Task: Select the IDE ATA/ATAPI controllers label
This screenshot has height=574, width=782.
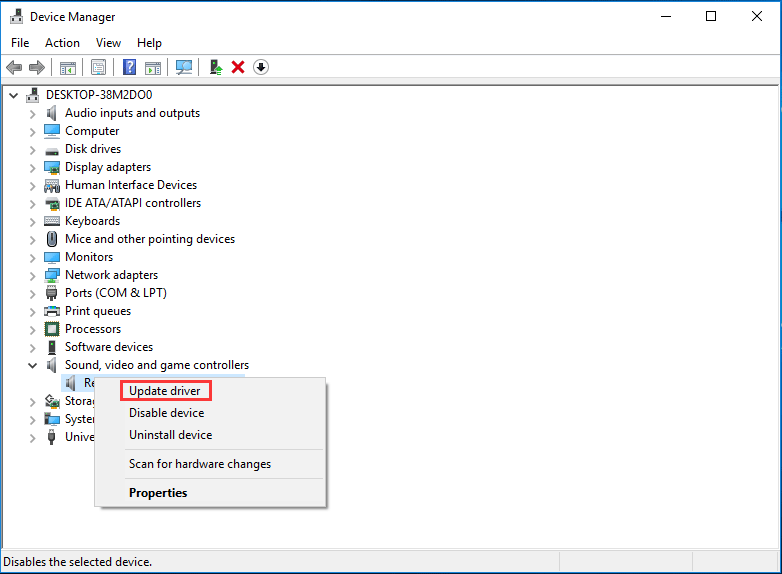Action: click(x=133, y=203)
